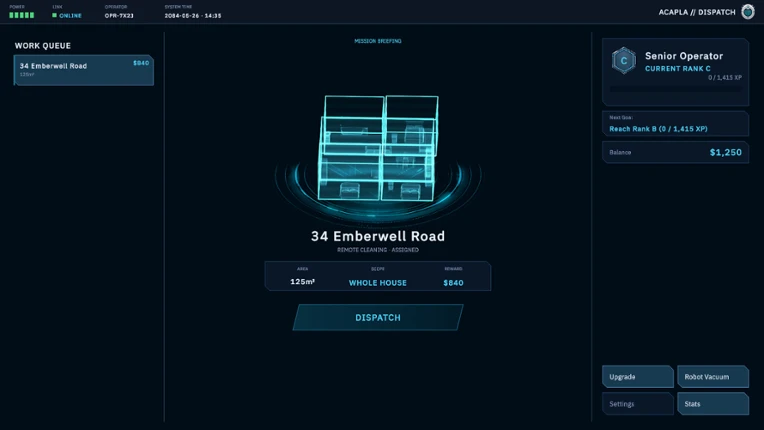Click the balance value $1,250
The width and height of the screenshot is (764, 430).
pos(726,152)
